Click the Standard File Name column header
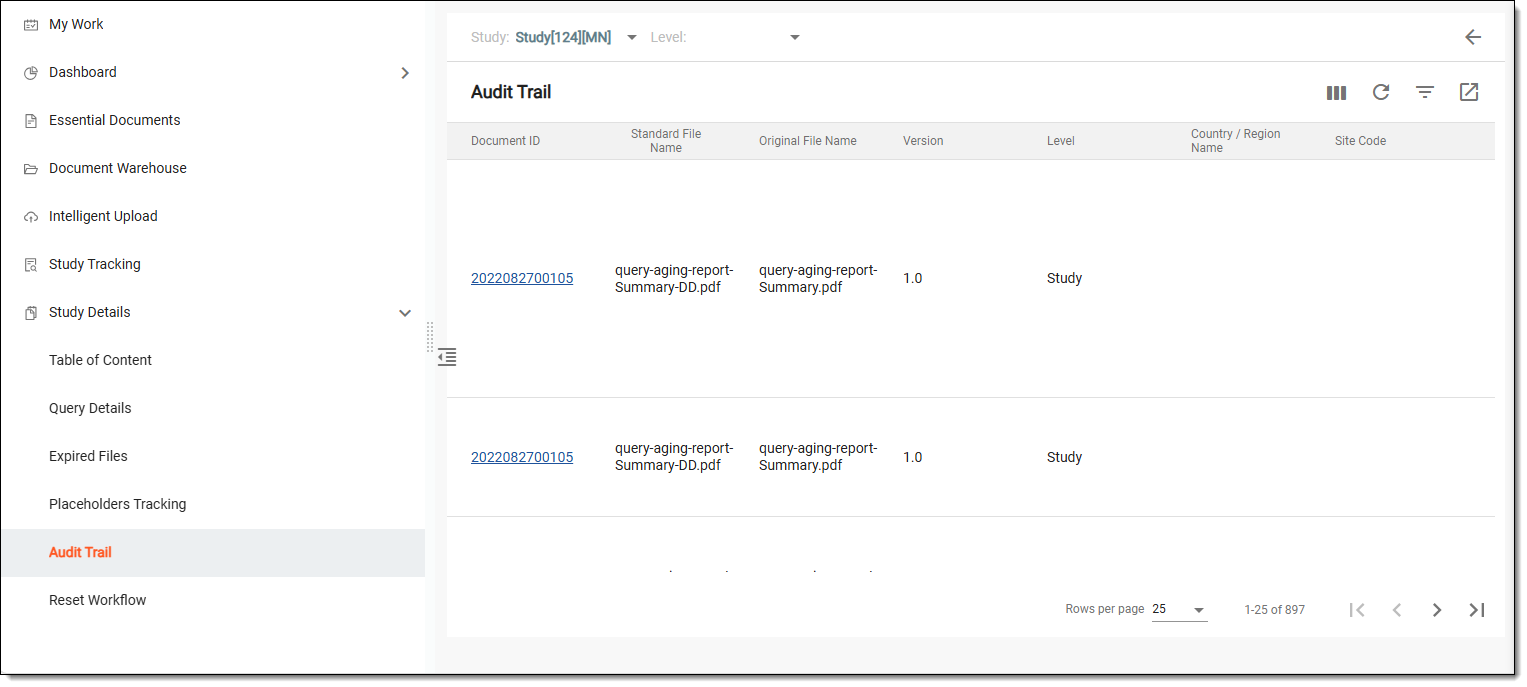The width and height of the screenshot is (1527, 687). click(666, 141)
